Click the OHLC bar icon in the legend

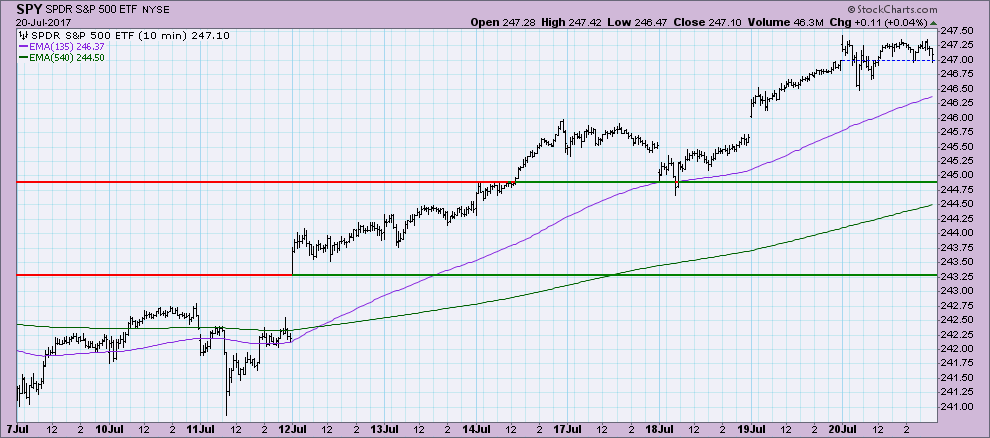24,35
